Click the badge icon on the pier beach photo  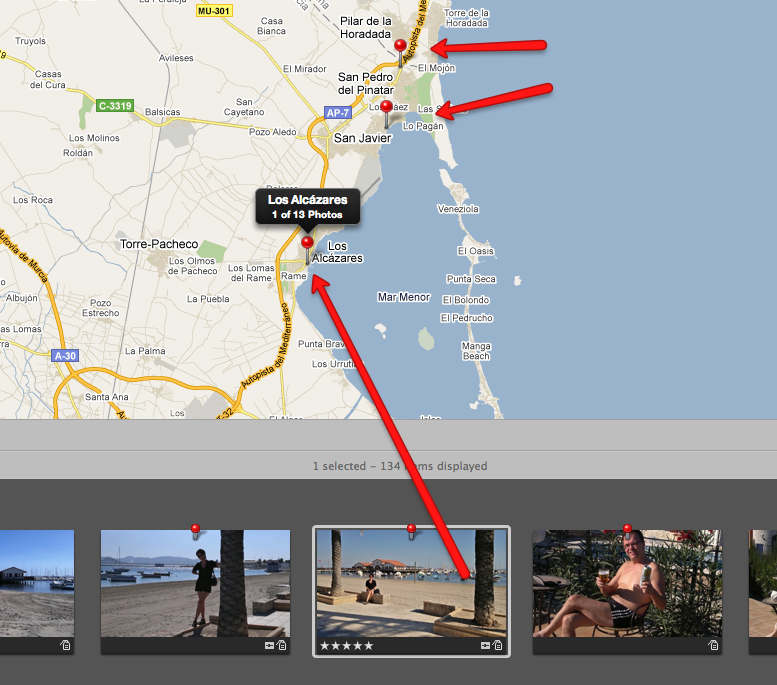point(66,646)
